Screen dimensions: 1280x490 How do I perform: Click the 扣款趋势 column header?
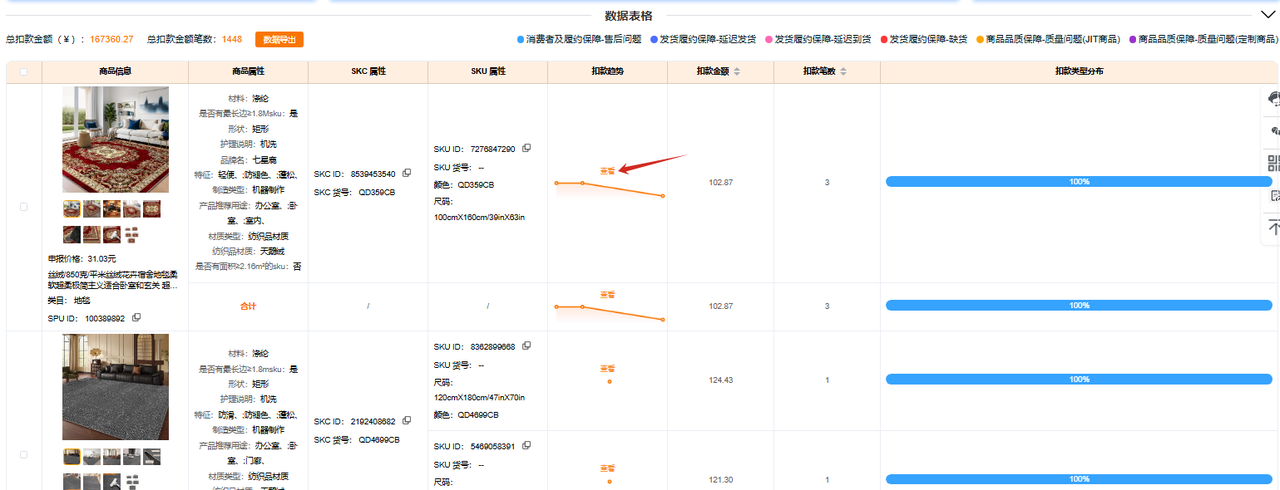click(607, 72)
